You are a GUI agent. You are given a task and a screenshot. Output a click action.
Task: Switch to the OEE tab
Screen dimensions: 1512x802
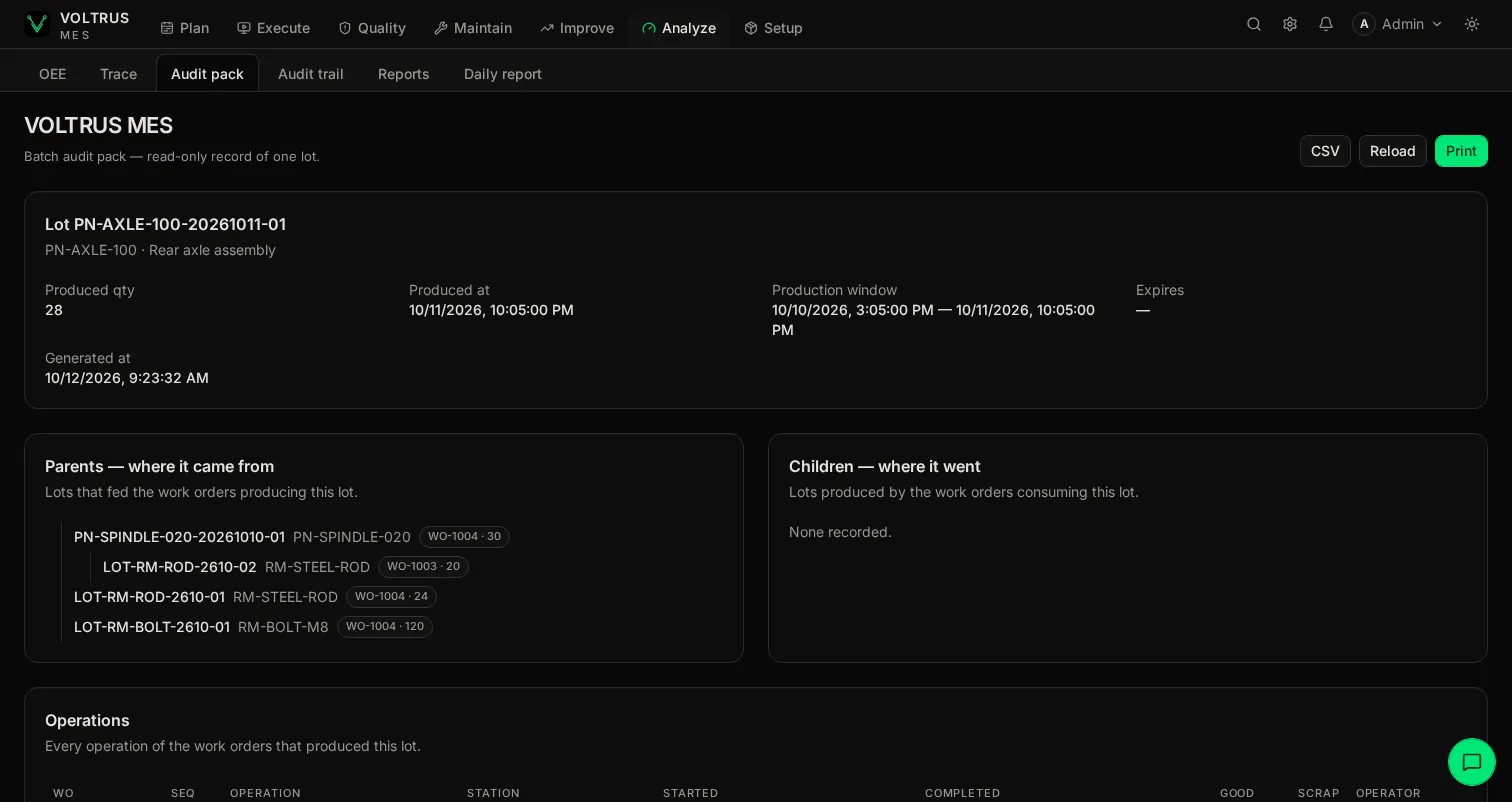[x=52, y=74]
